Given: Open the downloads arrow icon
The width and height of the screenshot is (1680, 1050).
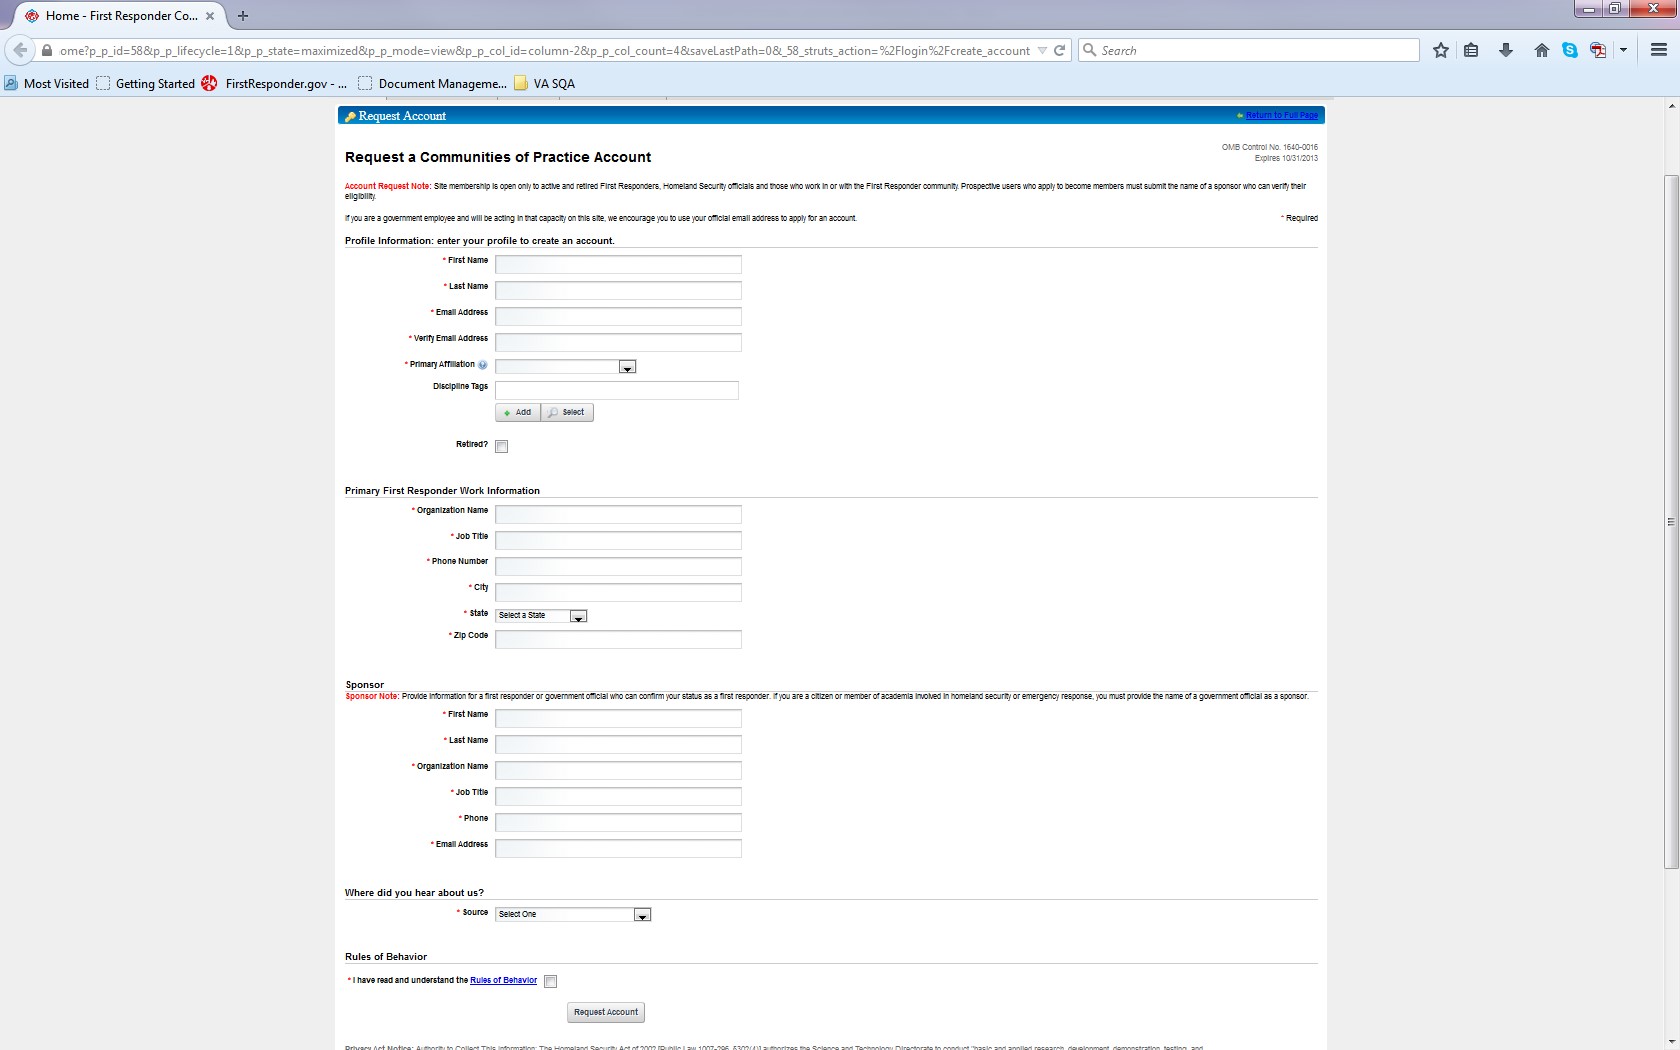Looking at the screenshot, I should click(1505, 50).
